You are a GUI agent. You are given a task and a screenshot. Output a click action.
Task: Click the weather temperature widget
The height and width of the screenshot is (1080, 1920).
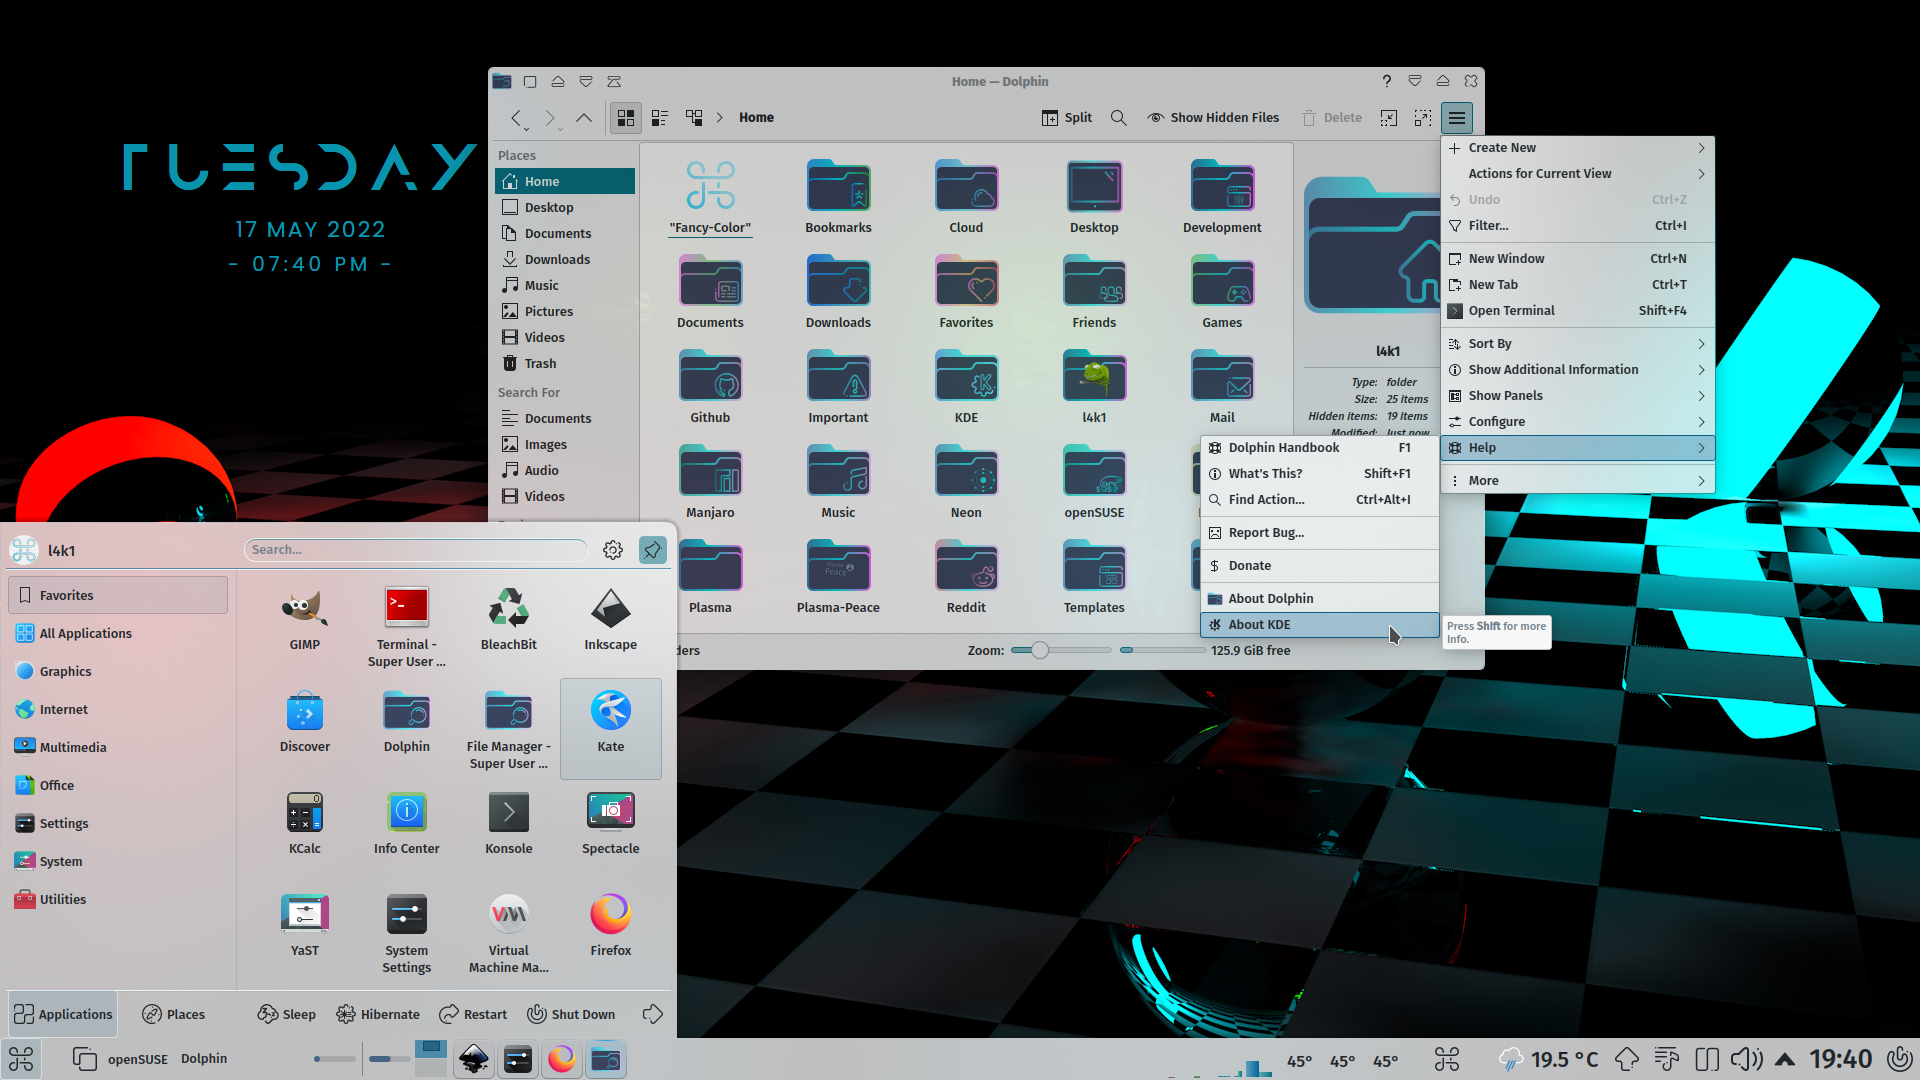pos(1549,1059)
